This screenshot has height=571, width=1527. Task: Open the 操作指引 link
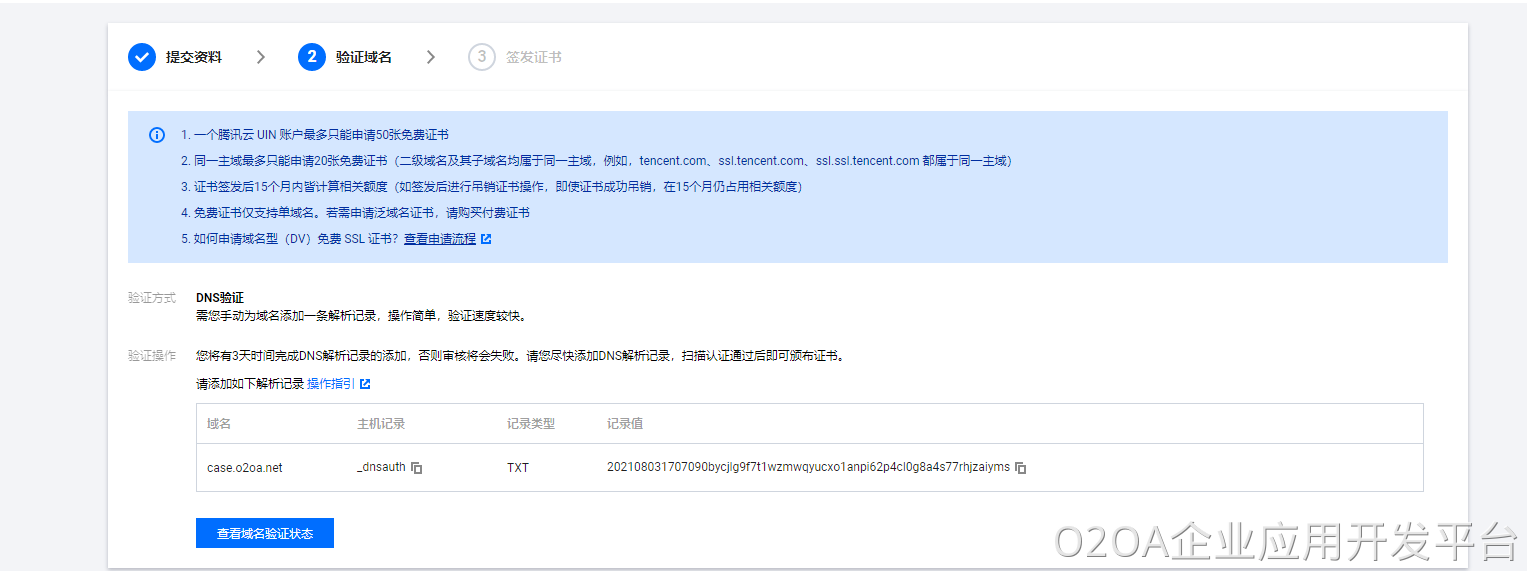(x=330, y=384)
